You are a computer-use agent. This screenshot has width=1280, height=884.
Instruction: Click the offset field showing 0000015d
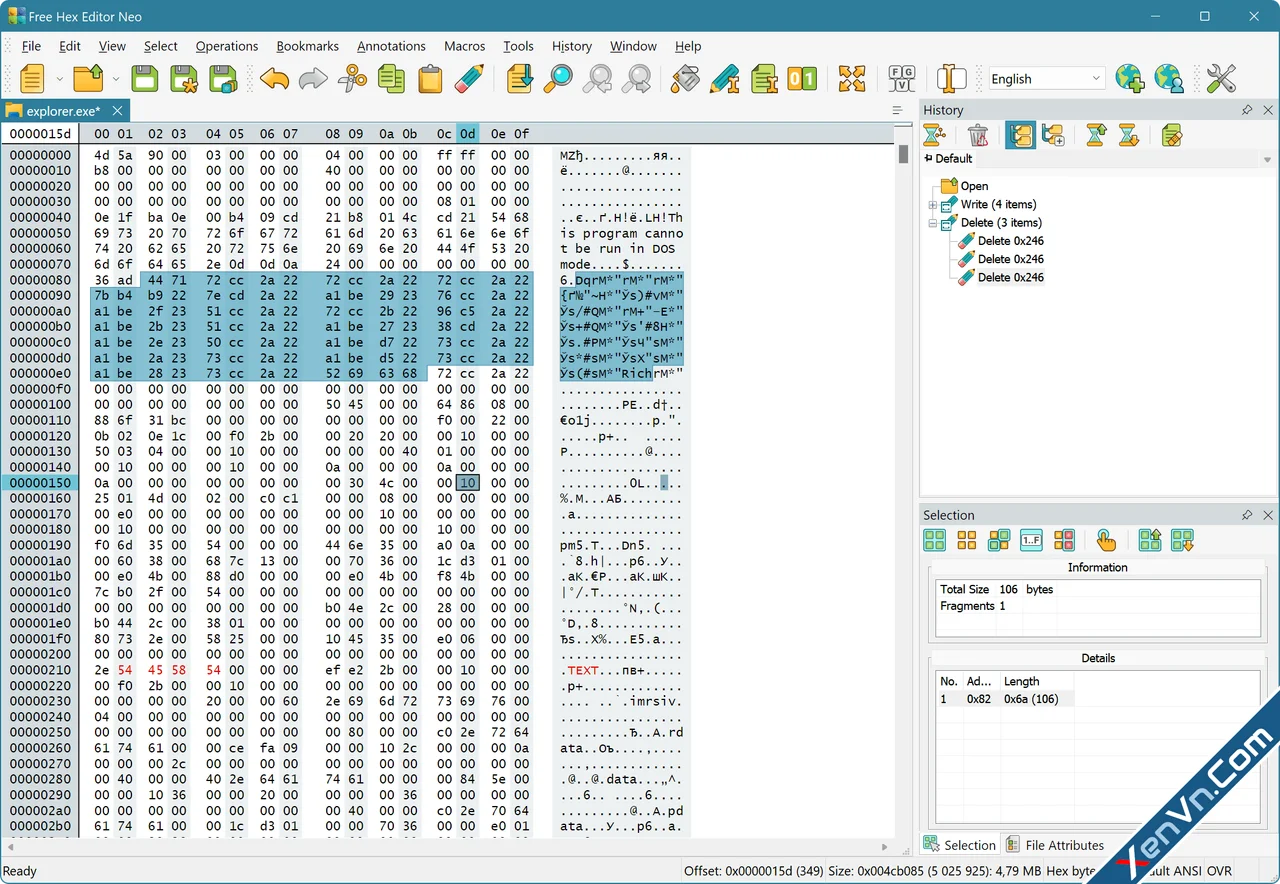[40, 134]
